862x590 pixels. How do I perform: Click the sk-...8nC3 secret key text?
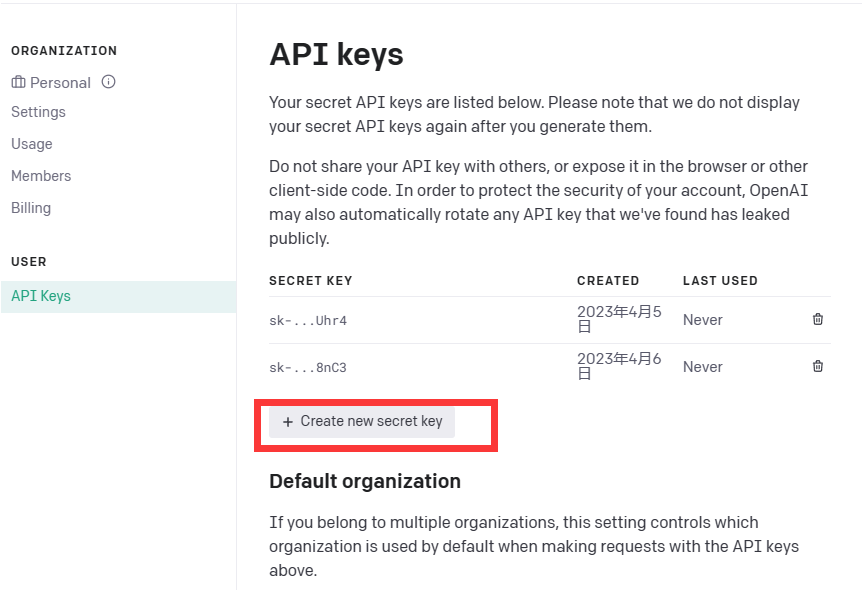tap(308, 368)
